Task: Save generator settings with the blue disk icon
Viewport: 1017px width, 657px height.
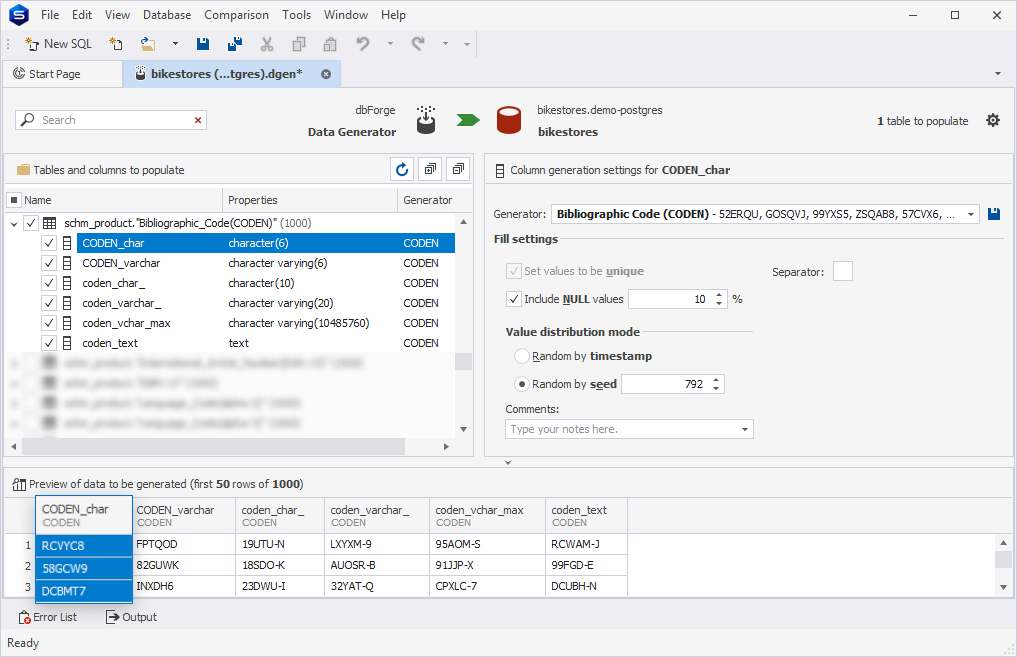Action: (x=994, y=214)
